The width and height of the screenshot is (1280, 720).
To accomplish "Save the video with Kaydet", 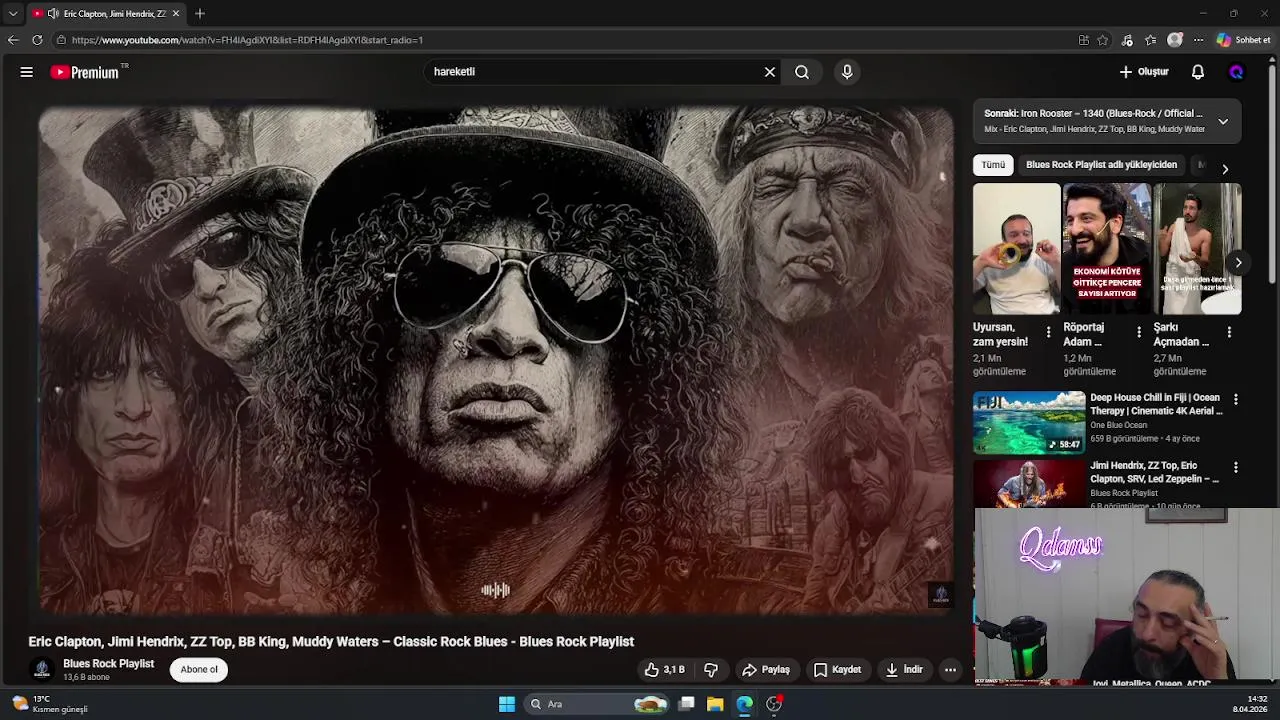I will pyautogui.click(x=837, y=670).
